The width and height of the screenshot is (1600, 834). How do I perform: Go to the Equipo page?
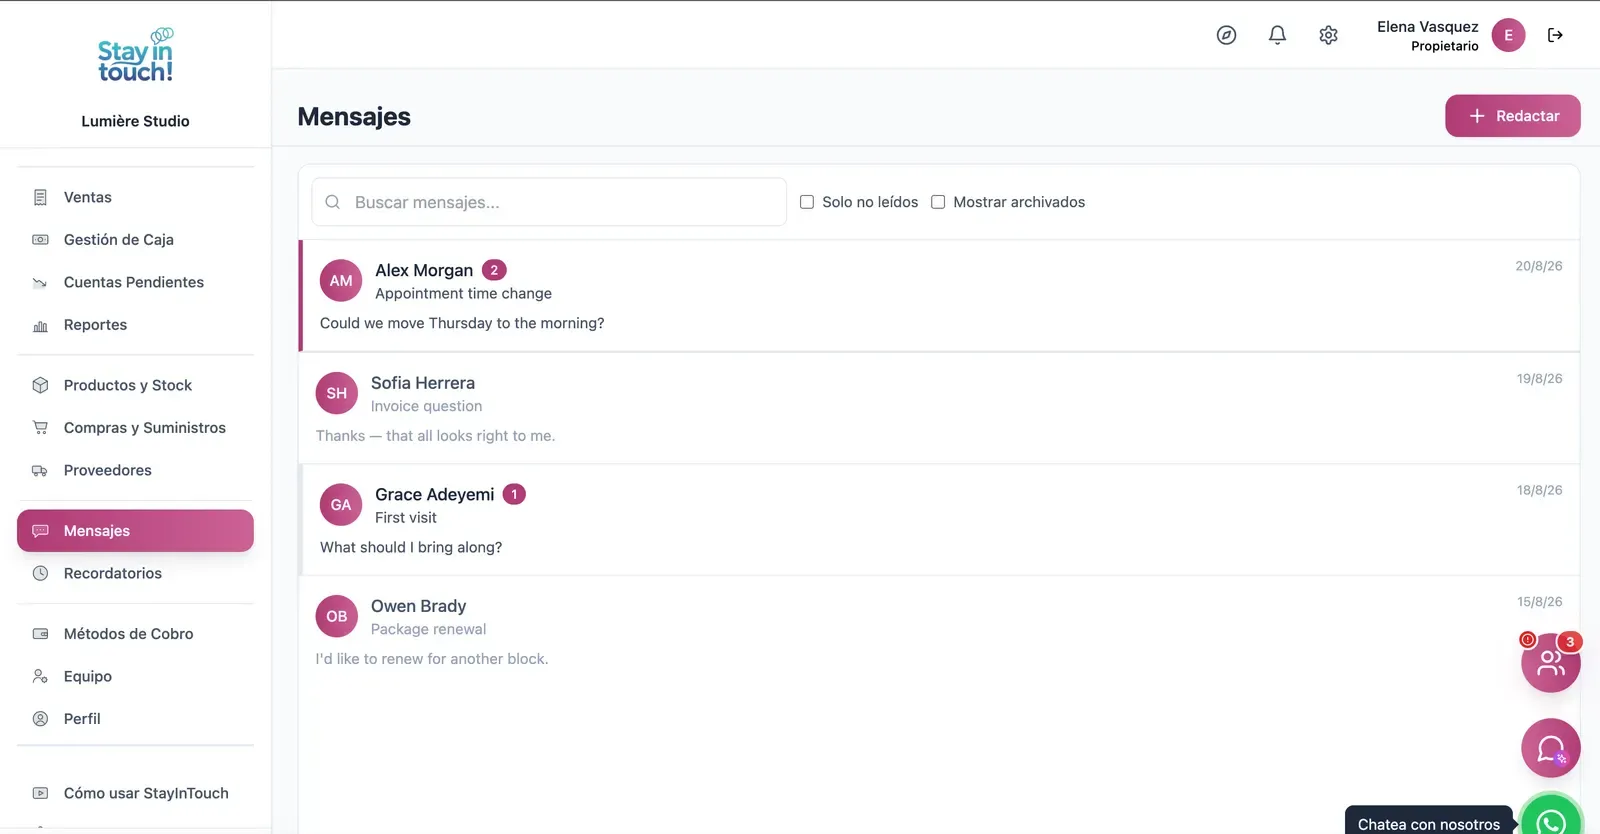(x=135, y=676)
